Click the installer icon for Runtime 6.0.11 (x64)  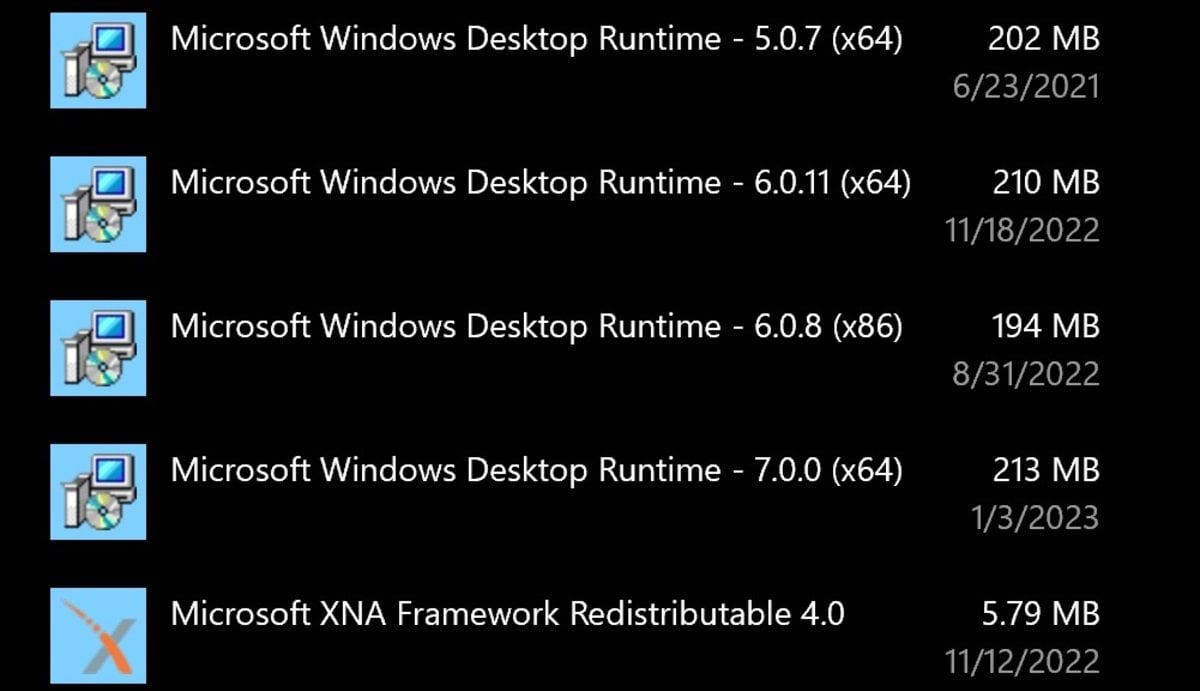98,204
